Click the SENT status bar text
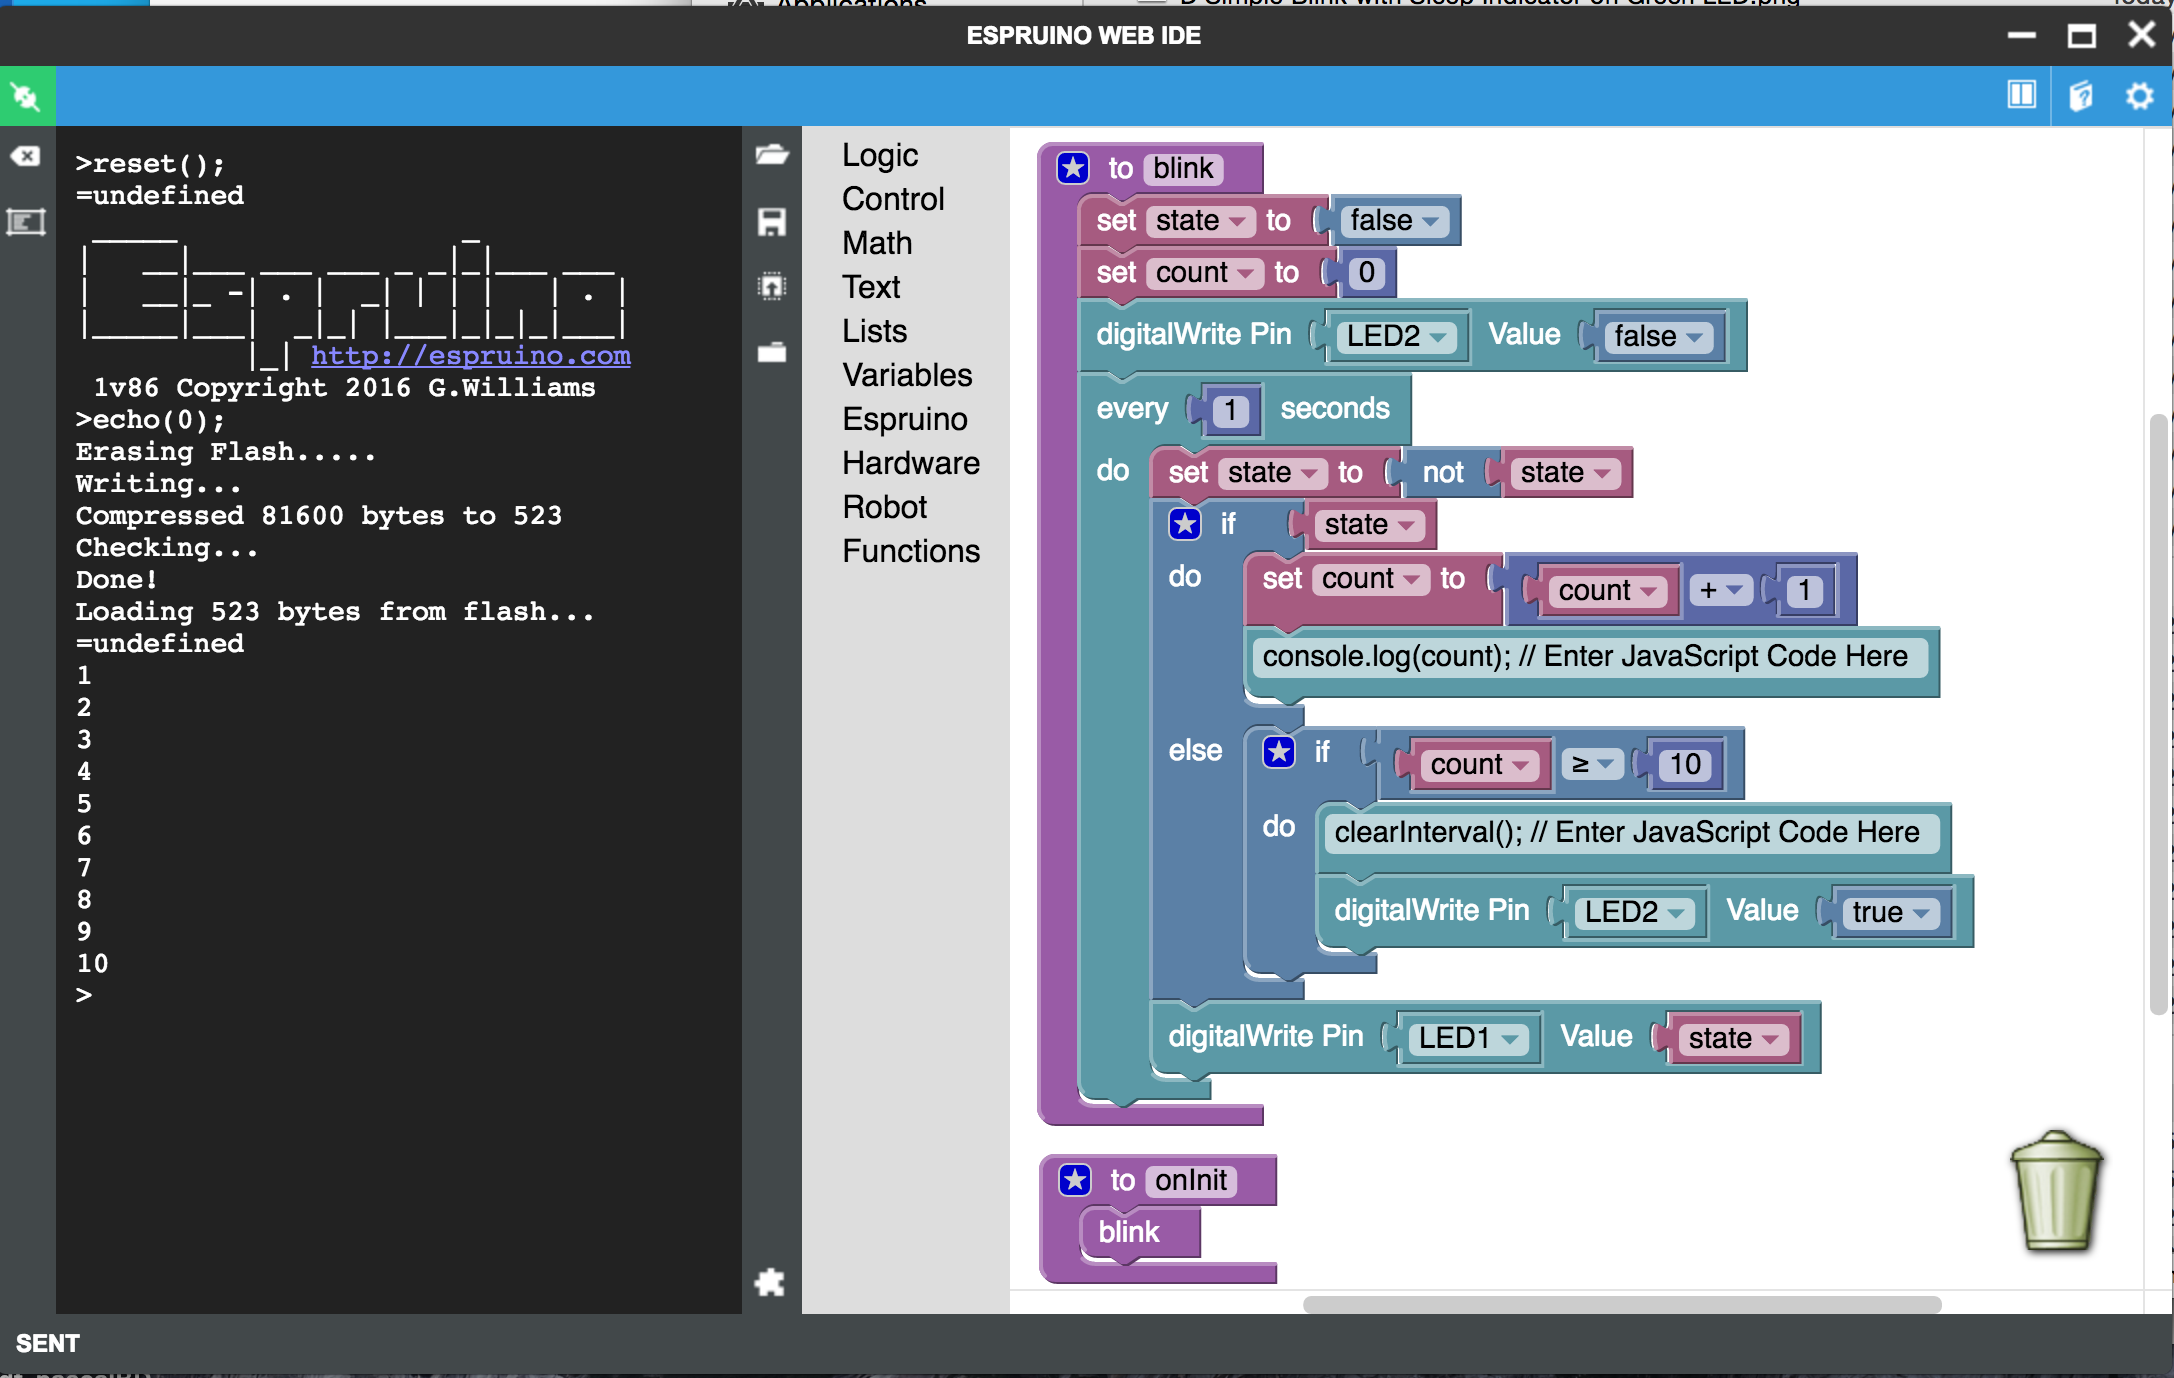Screen dimensions: 2174x1378 tap(47, 1343)
